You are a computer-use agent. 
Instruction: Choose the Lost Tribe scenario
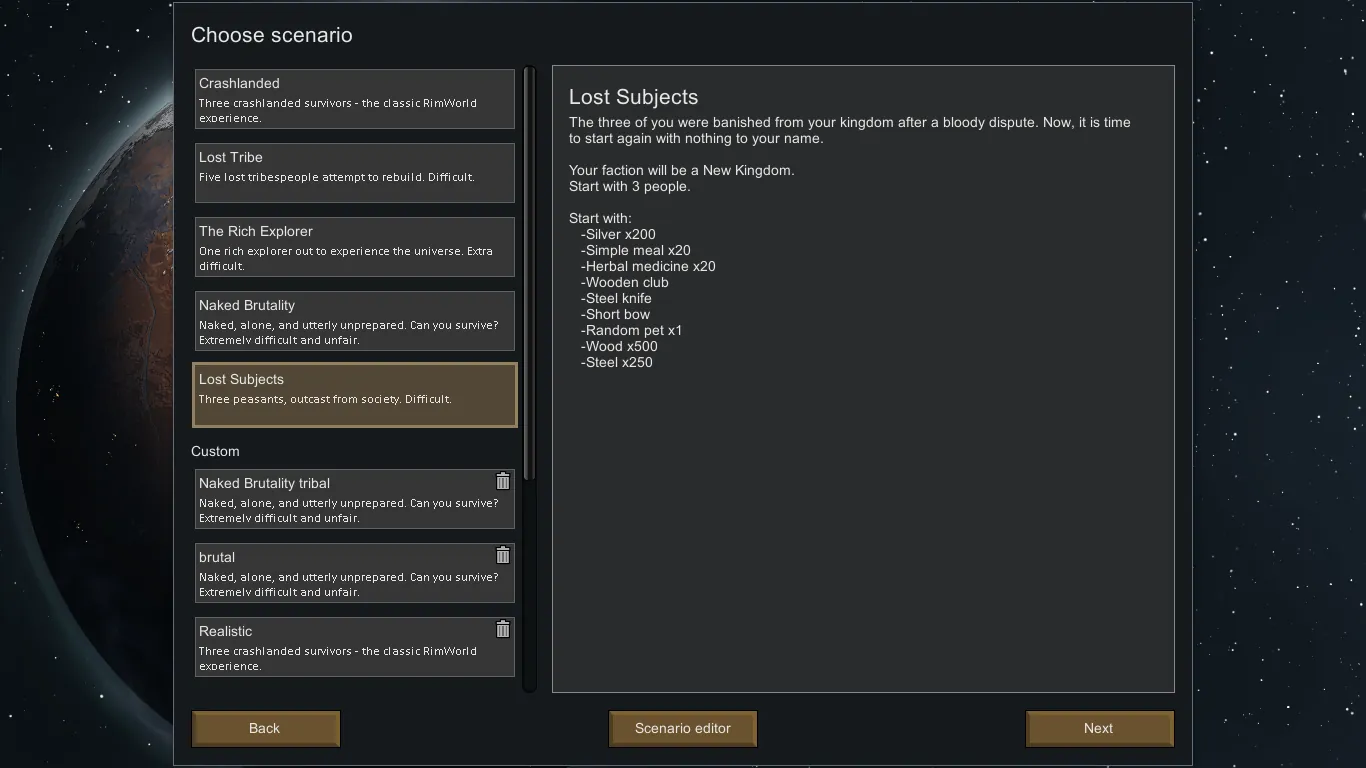354,173
